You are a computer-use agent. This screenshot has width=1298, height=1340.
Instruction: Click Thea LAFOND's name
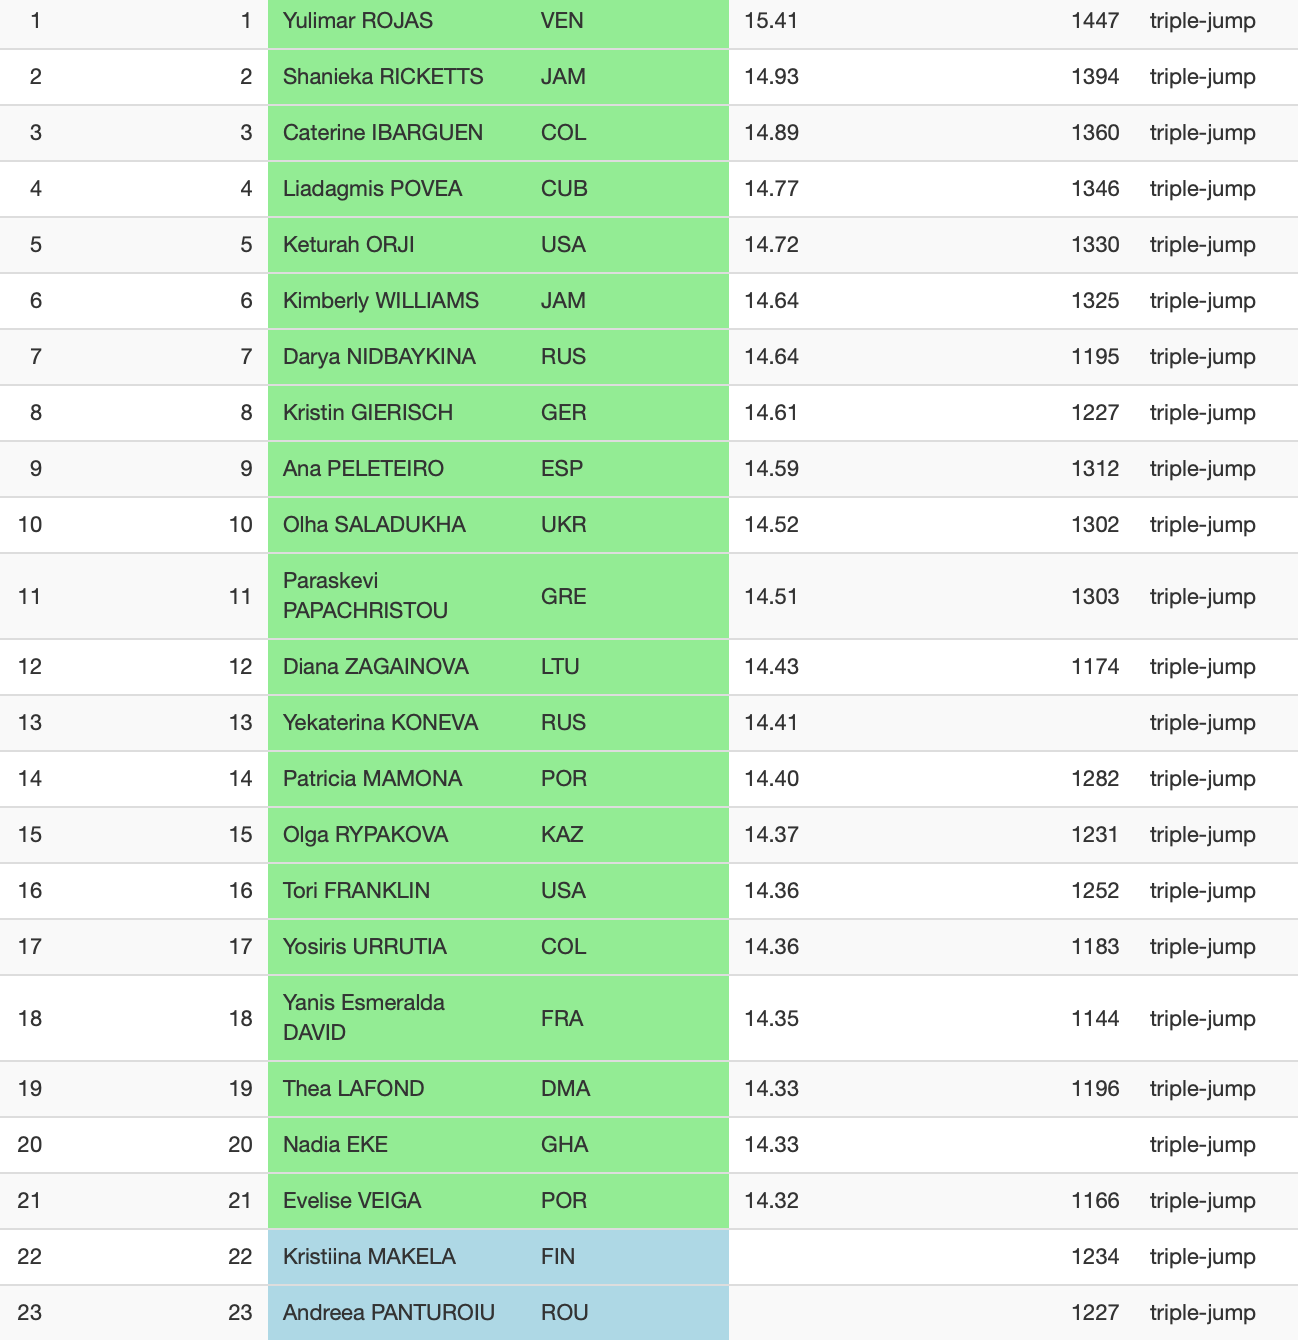coord(354,1089)
